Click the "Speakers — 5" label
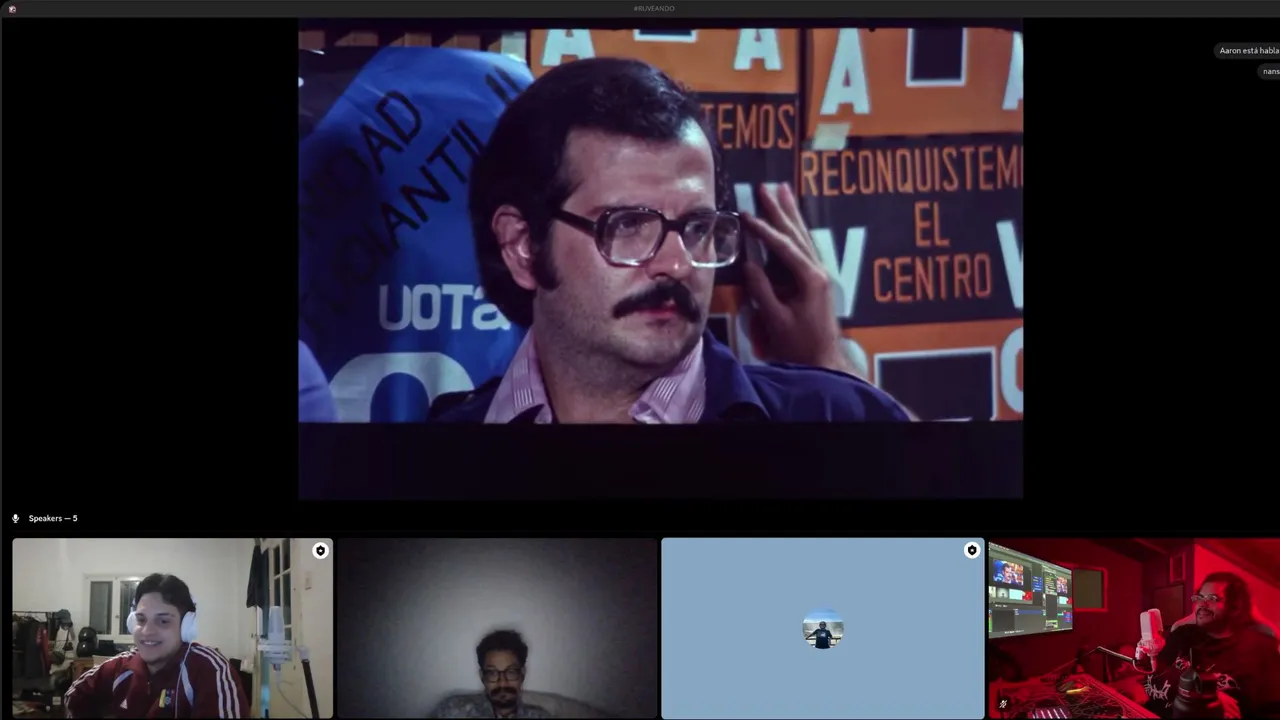Image resolution: width=1280 pixels, height=720 pixels. point(53,518)
